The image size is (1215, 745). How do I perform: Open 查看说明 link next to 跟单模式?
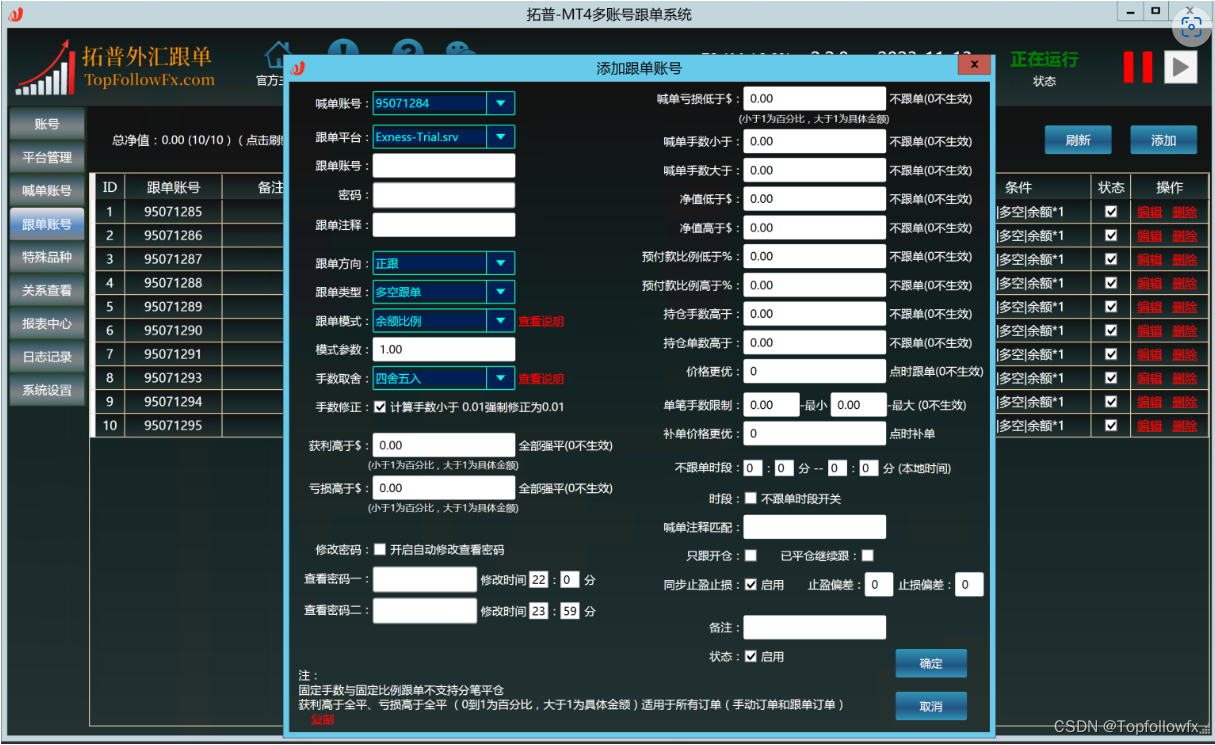click(x=541, y=321)
